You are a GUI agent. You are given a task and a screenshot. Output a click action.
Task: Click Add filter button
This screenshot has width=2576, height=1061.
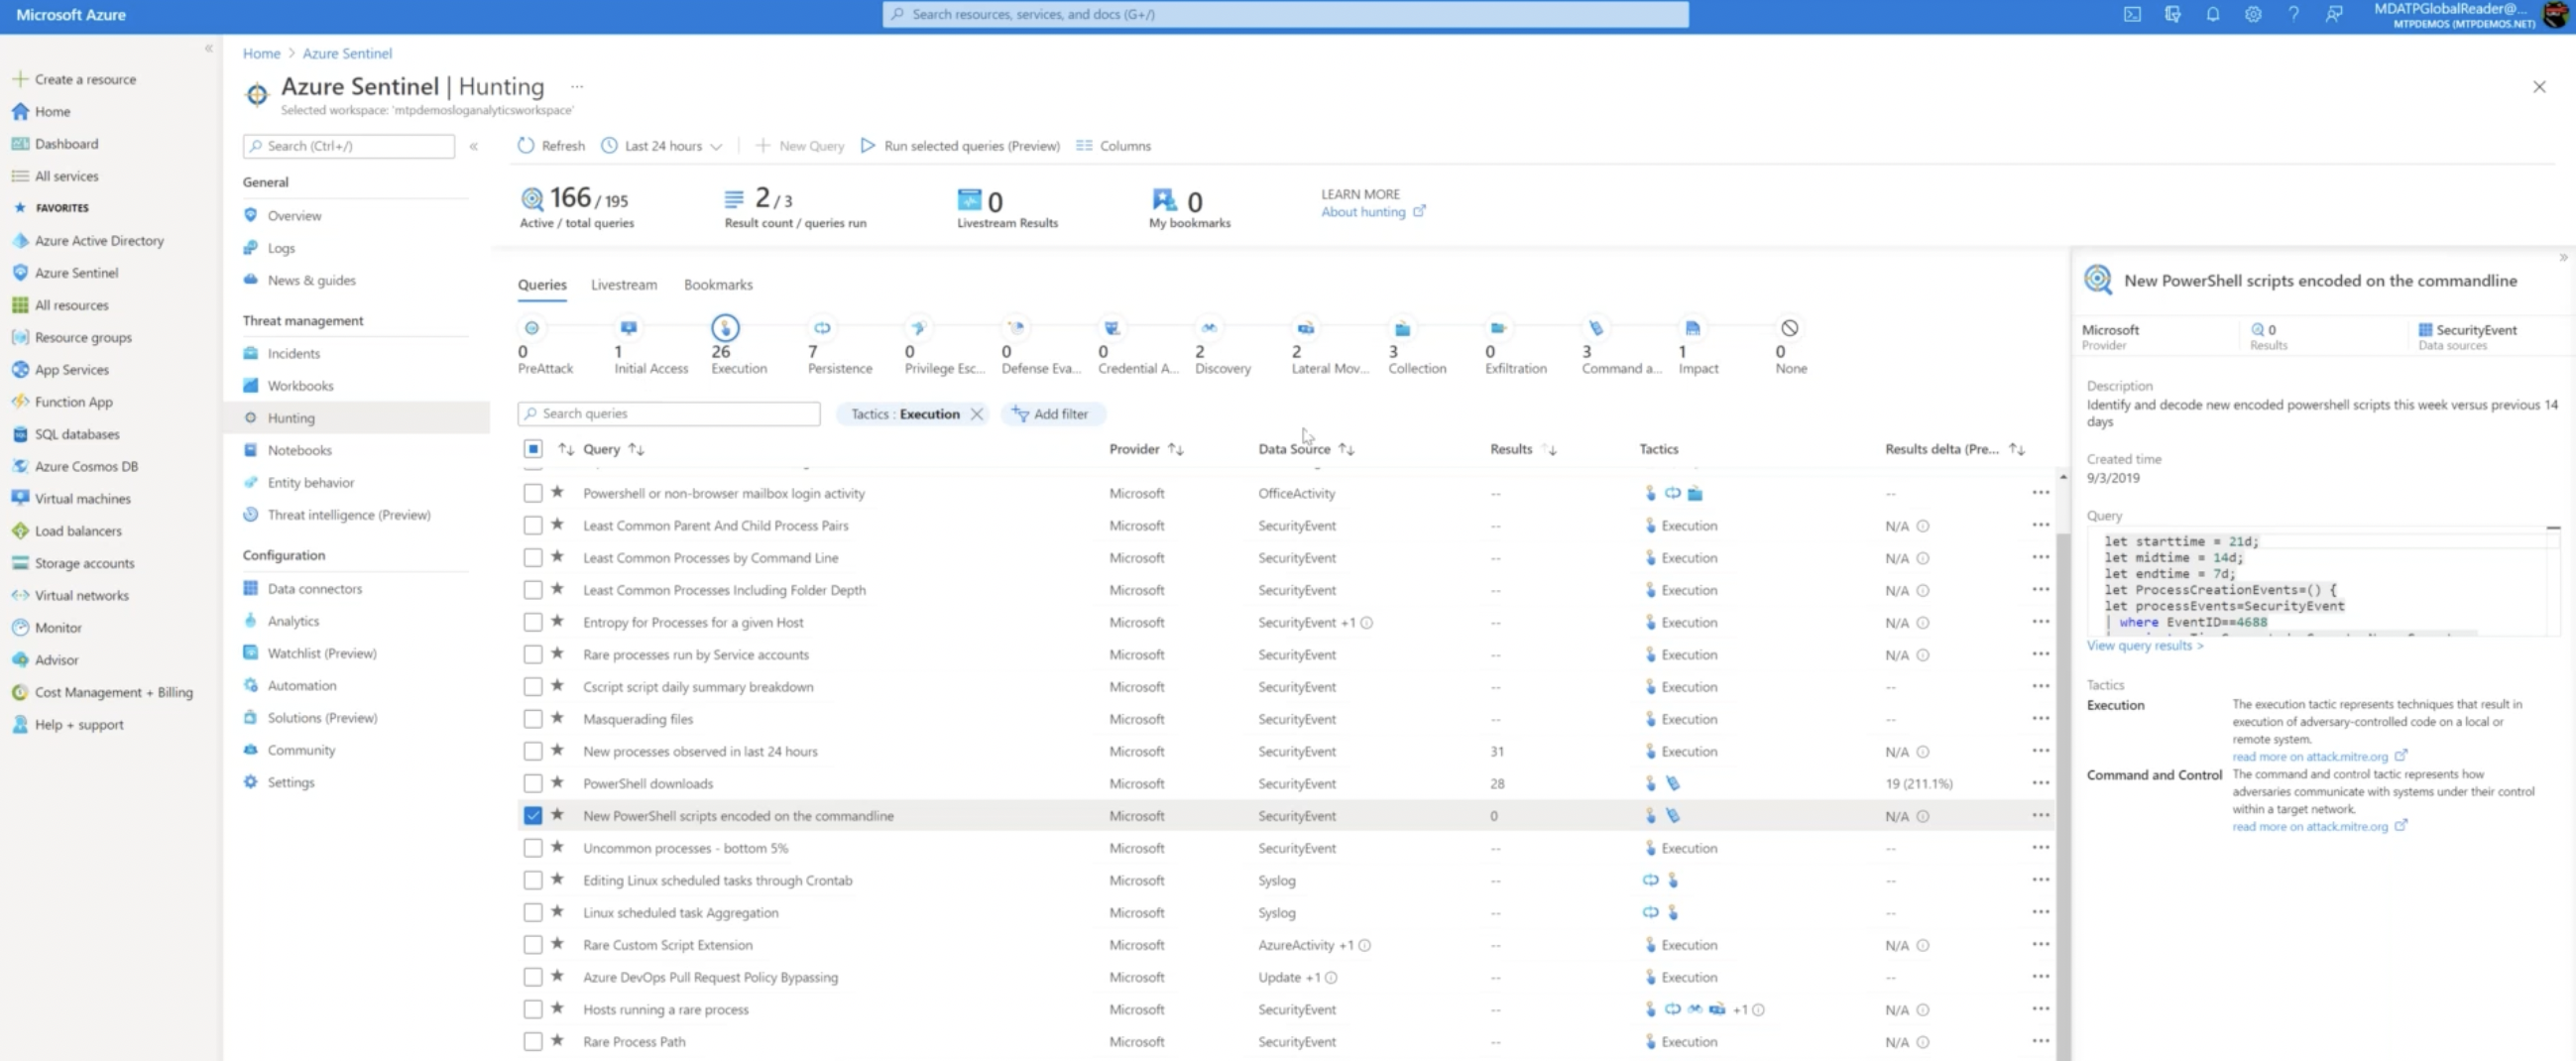click(1051, 414)
